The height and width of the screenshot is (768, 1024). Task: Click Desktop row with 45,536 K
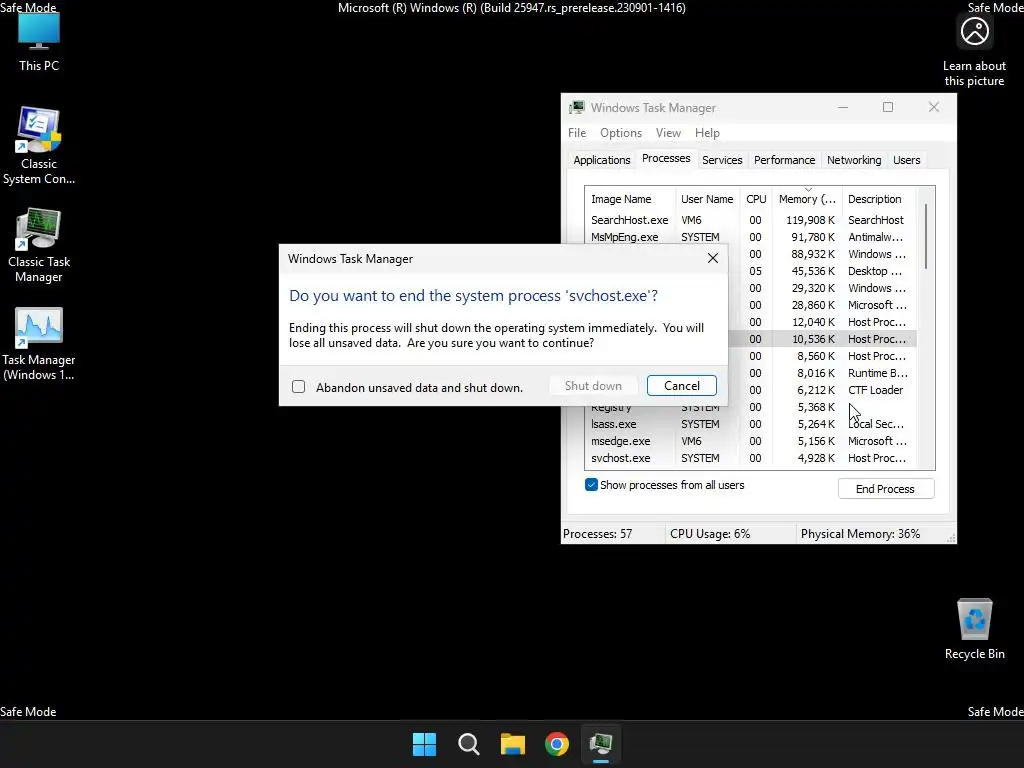(x=823, y=271)
